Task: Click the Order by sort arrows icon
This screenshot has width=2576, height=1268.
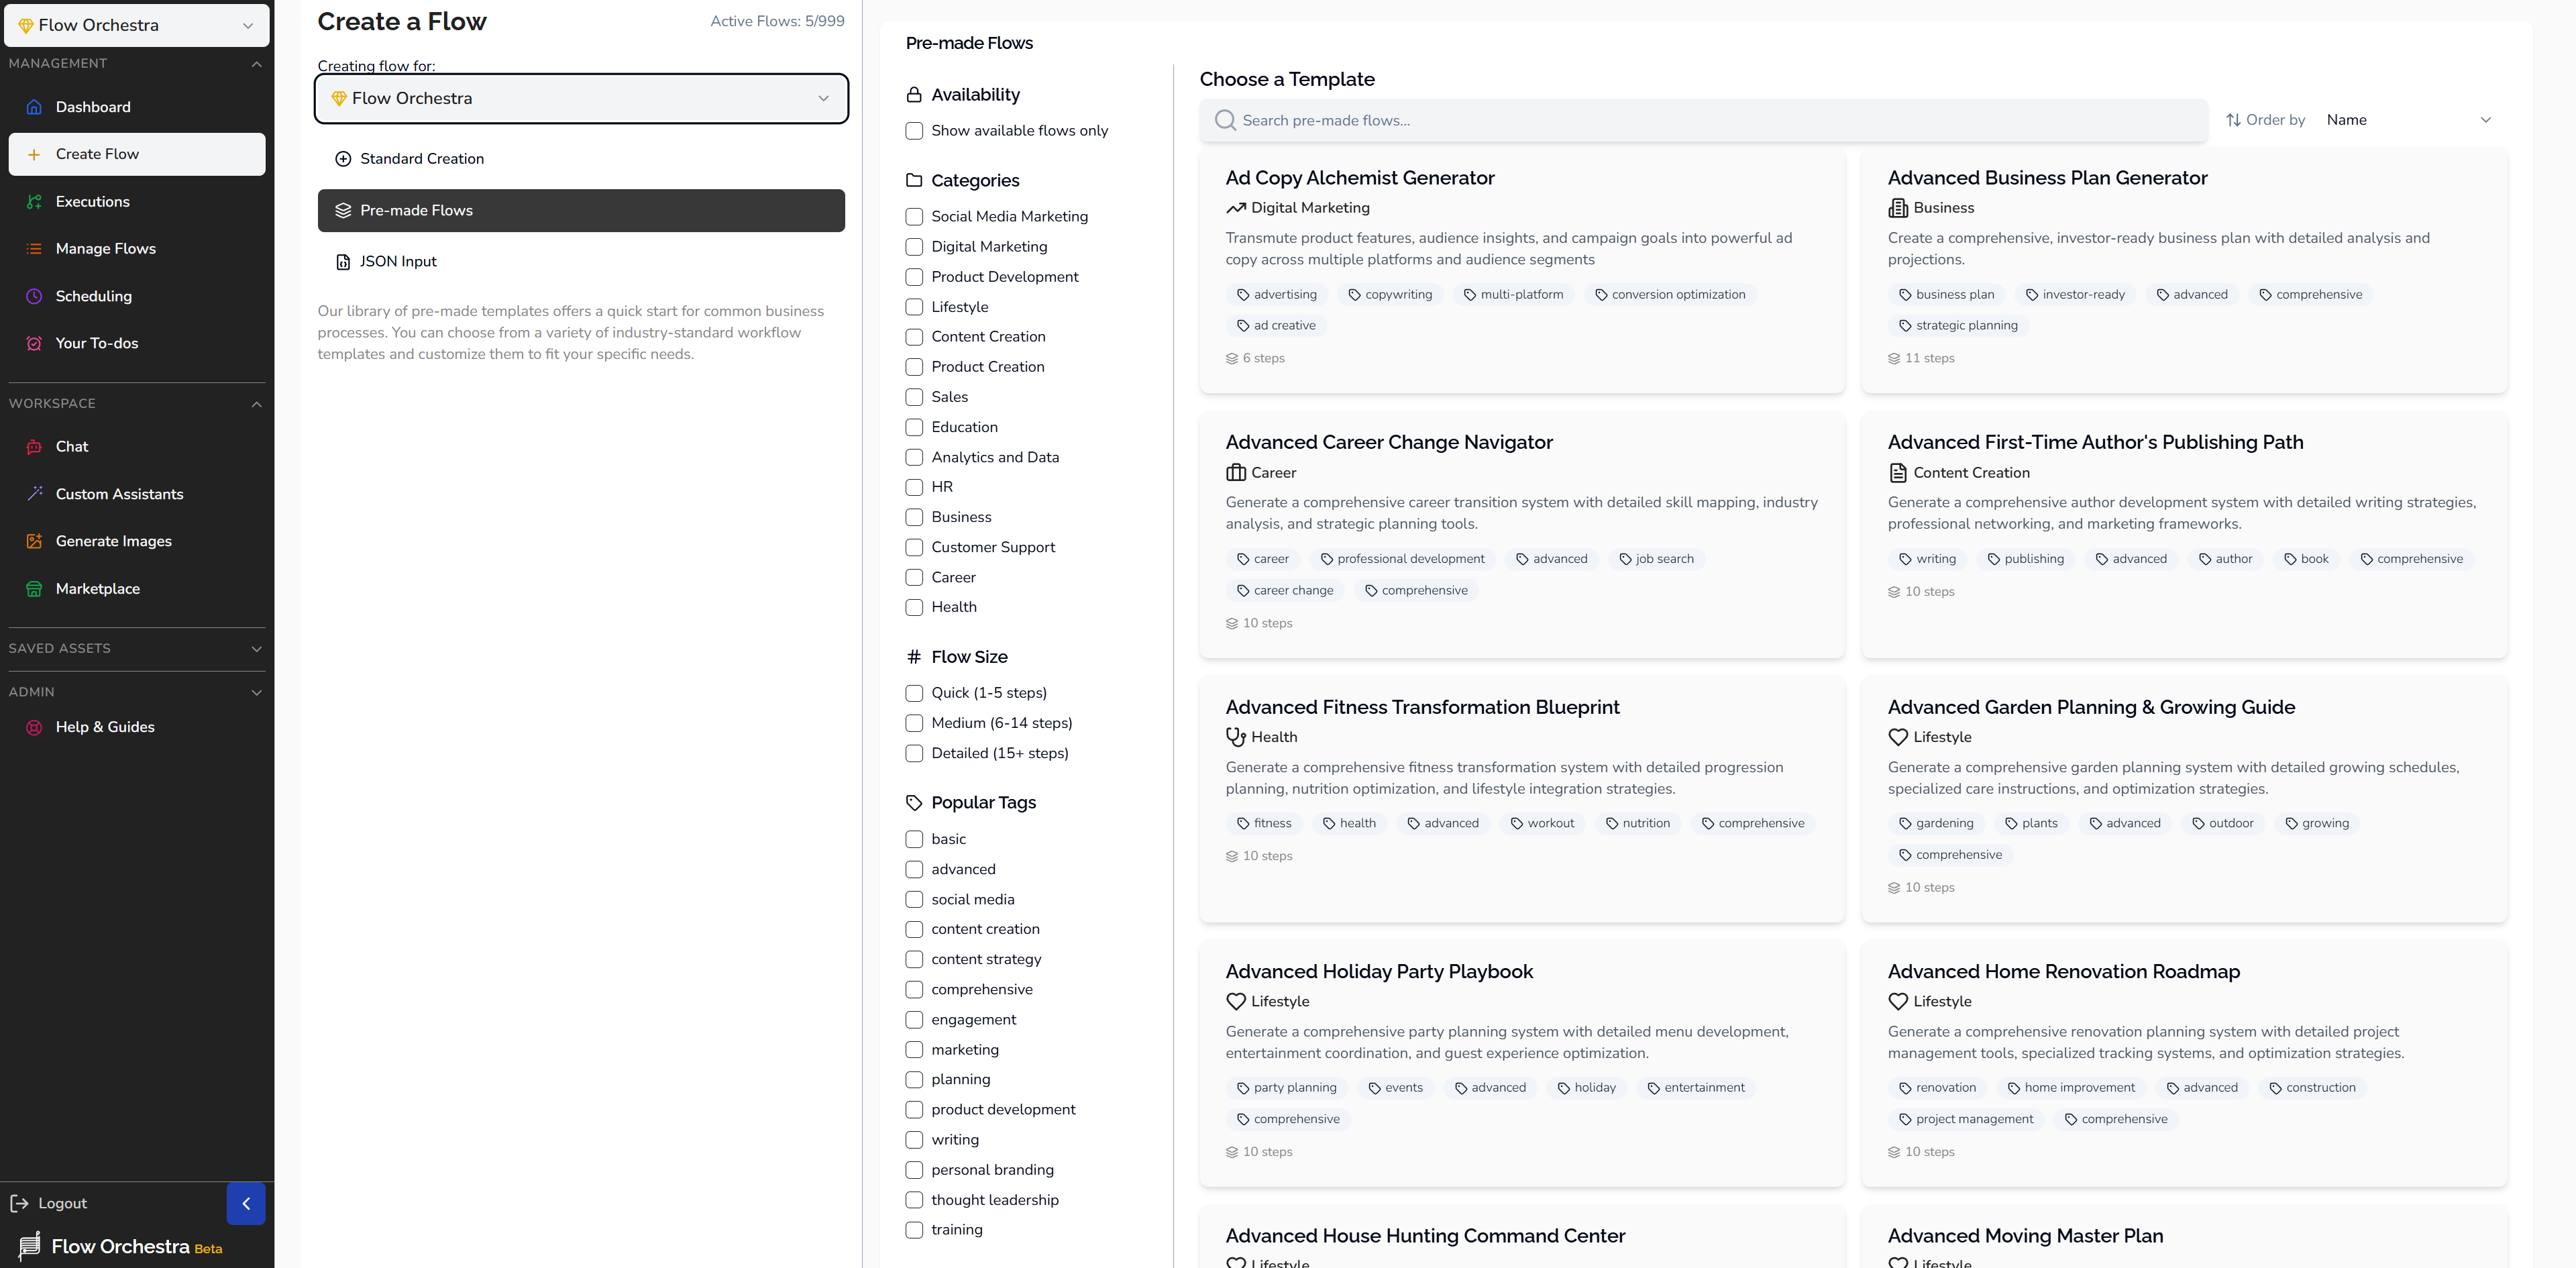Action: [2233, 120]
